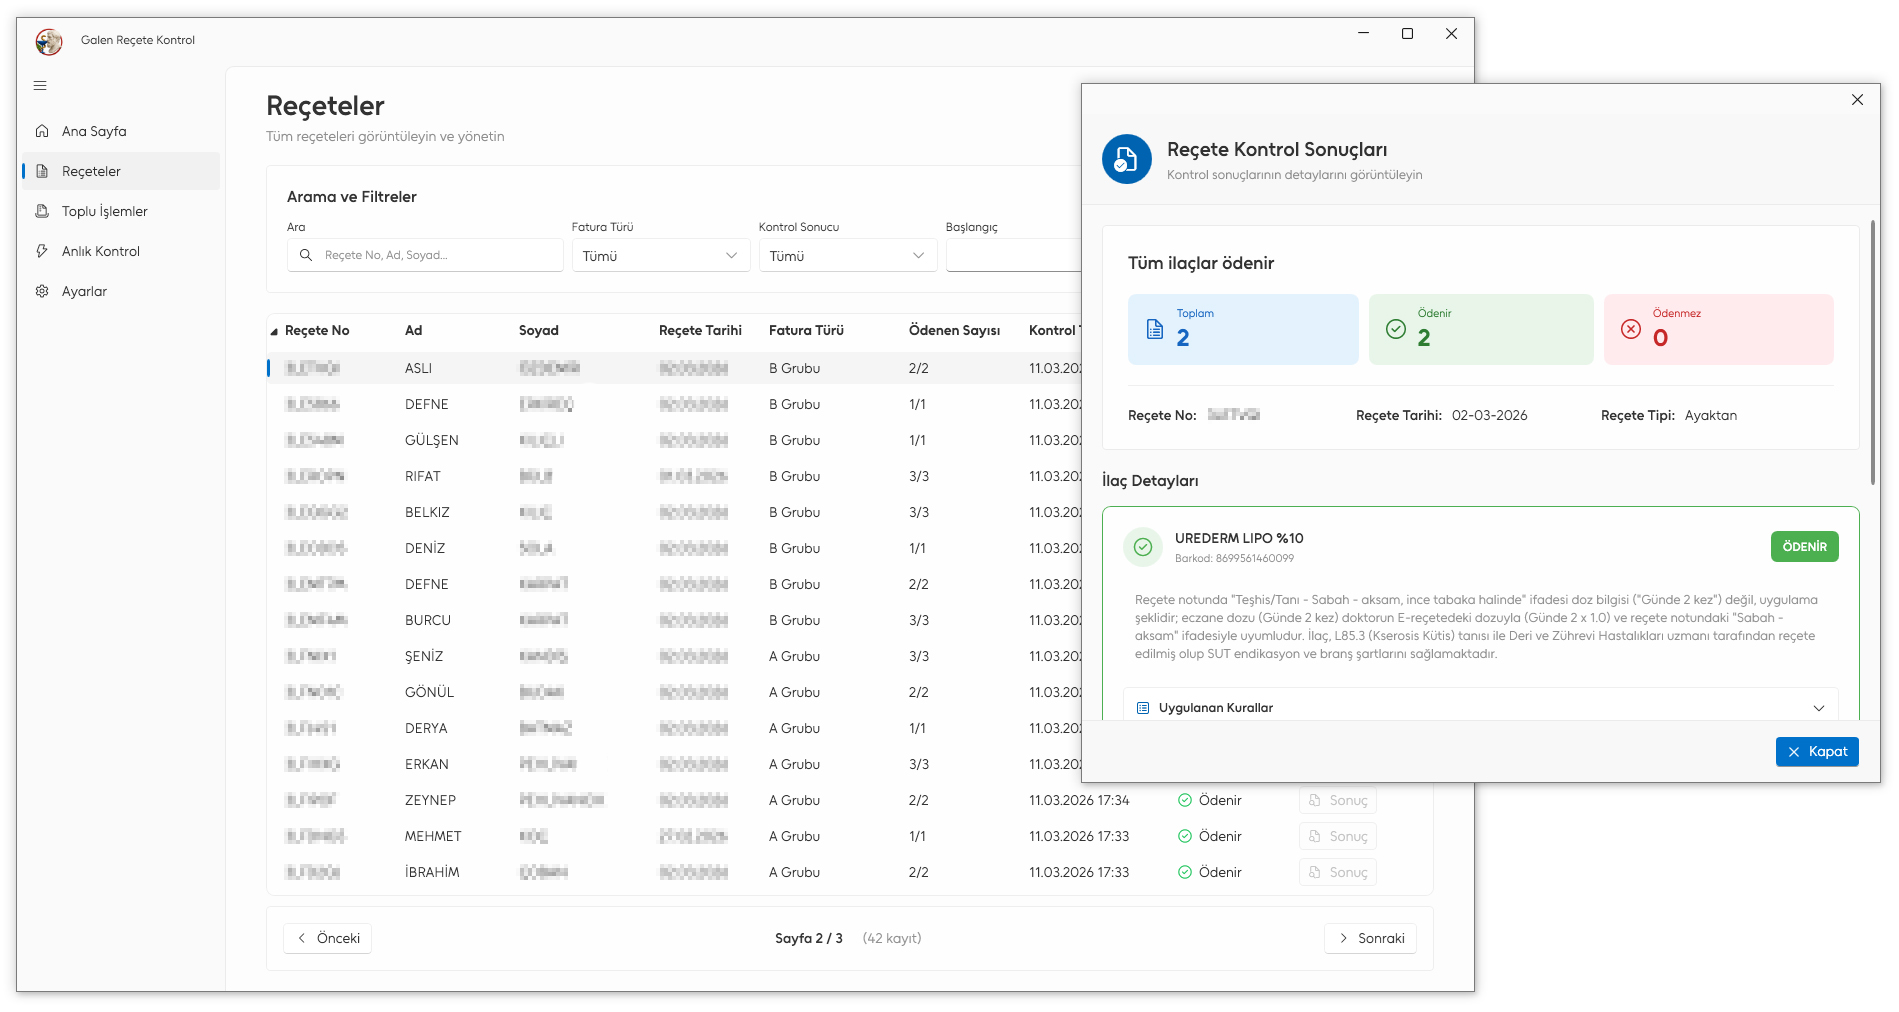Go to Toplu İşlemler page
Image resolution: width=1899 pixels, height=1012 pixels.
coord(121,211)
